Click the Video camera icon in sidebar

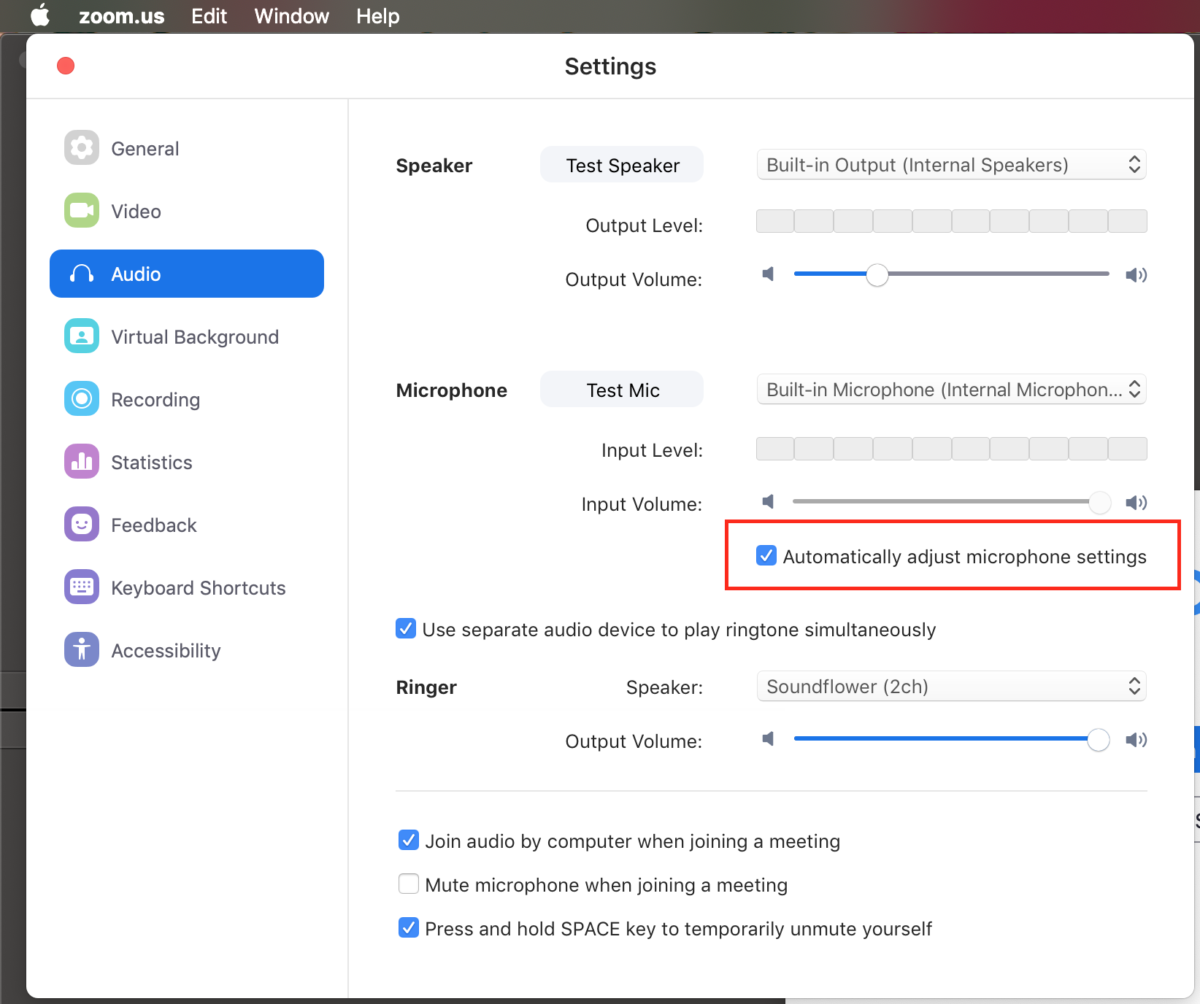tap(81, 211)
